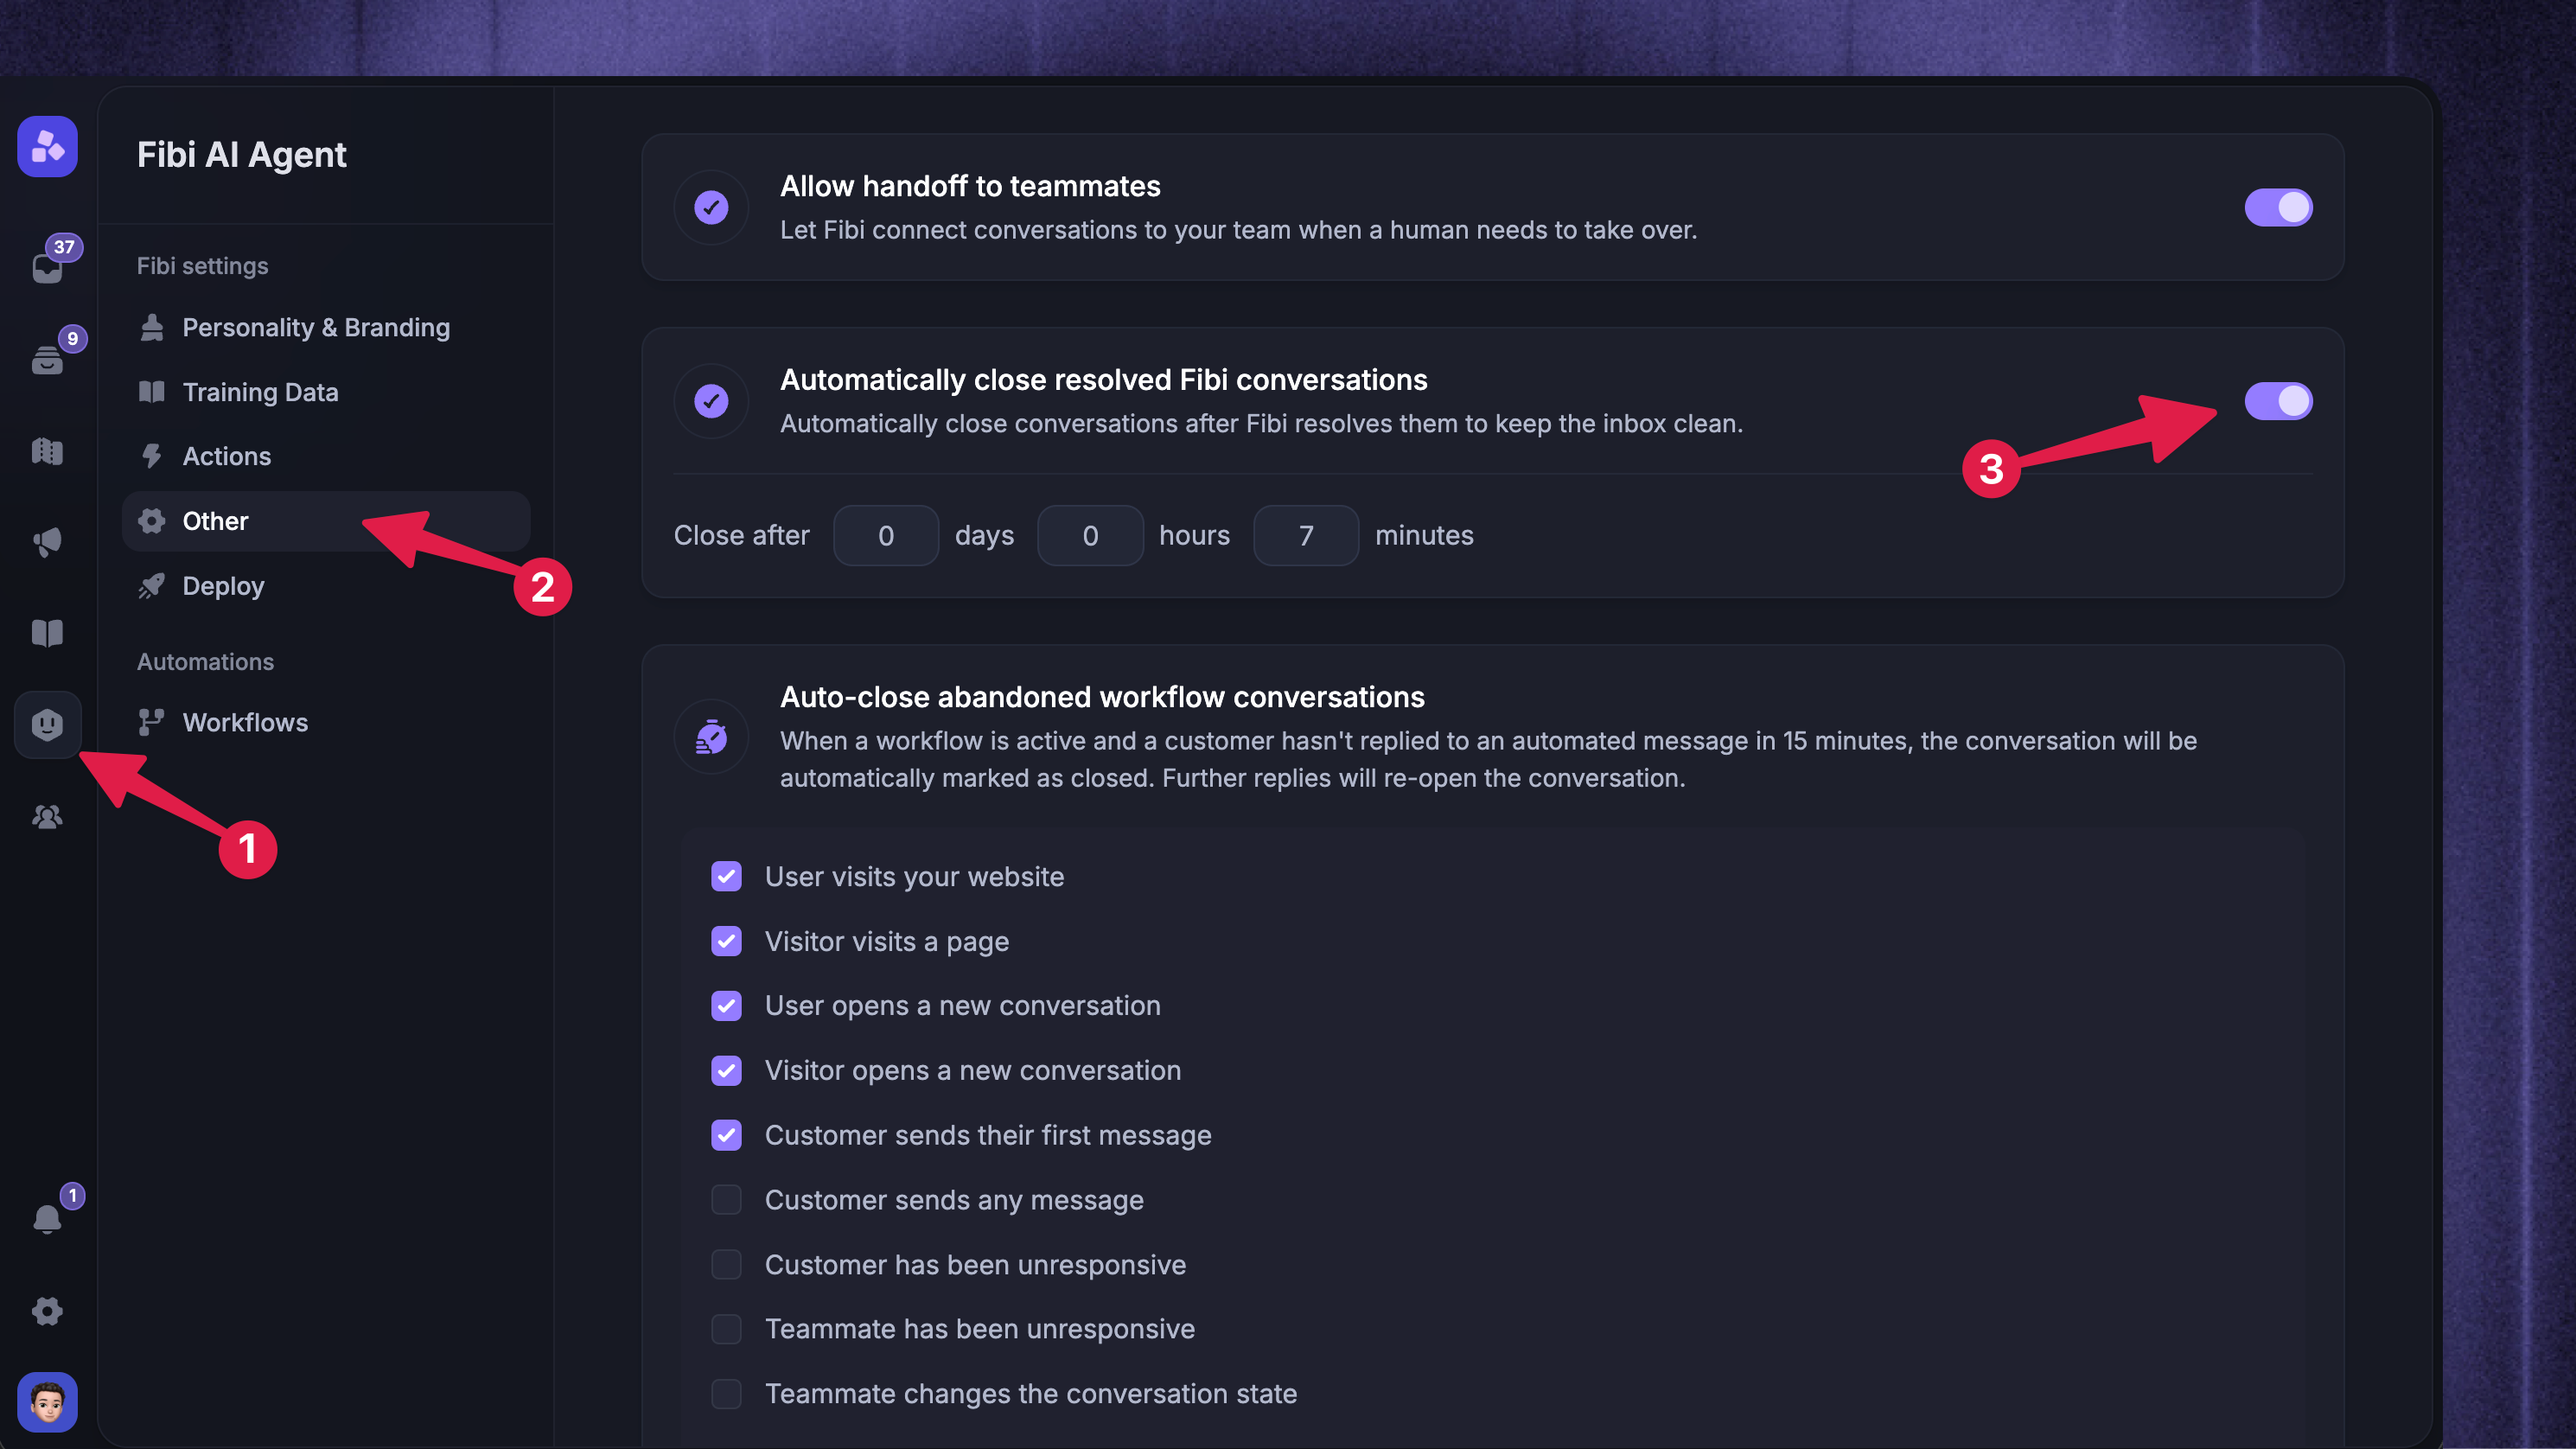Click the "When a workflow is active" description
The height and width of the screenshot is (1449, 2576).
point(1488,760)
